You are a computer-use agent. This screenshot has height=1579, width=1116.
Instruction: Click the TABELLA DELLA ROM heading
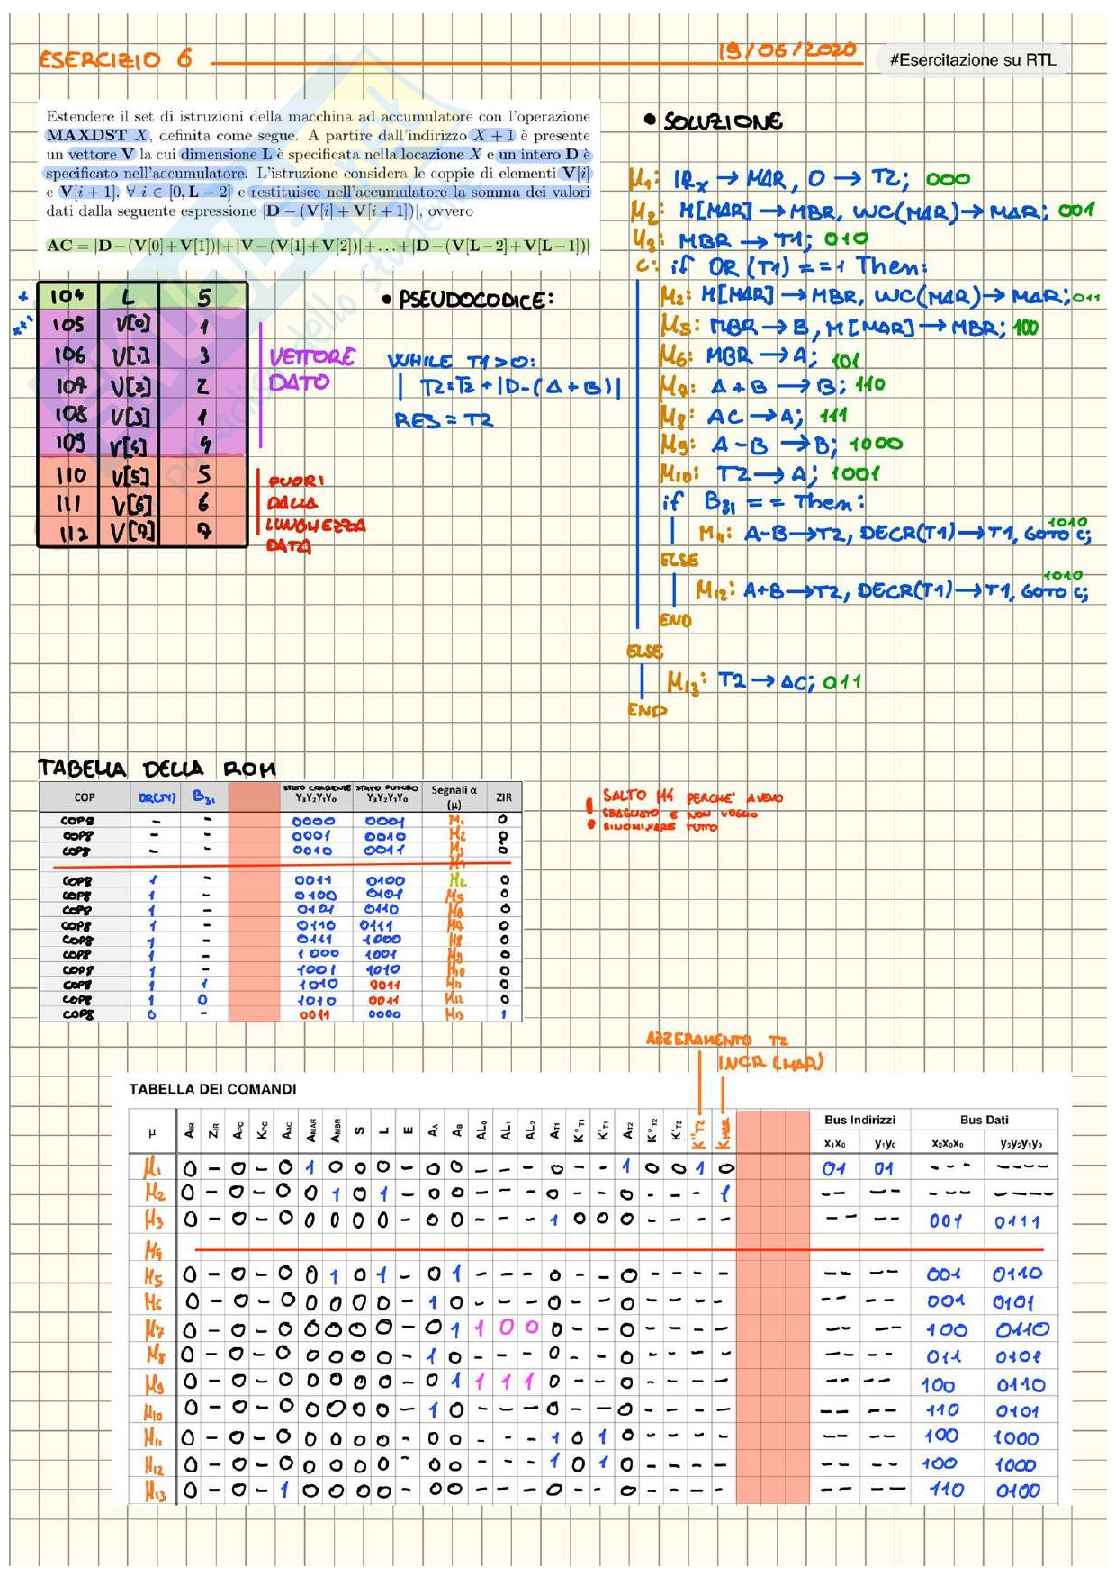(x=156, y=768)
